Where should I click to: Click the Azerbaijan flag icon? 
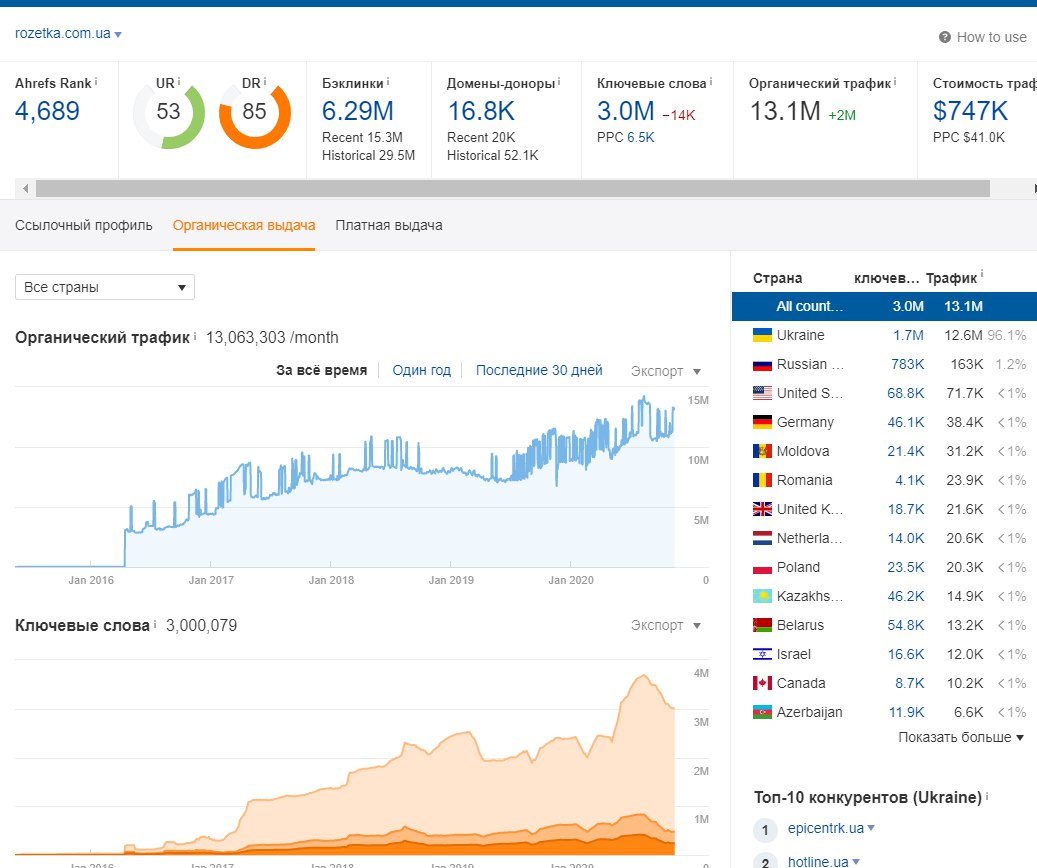tap(762, 713)
